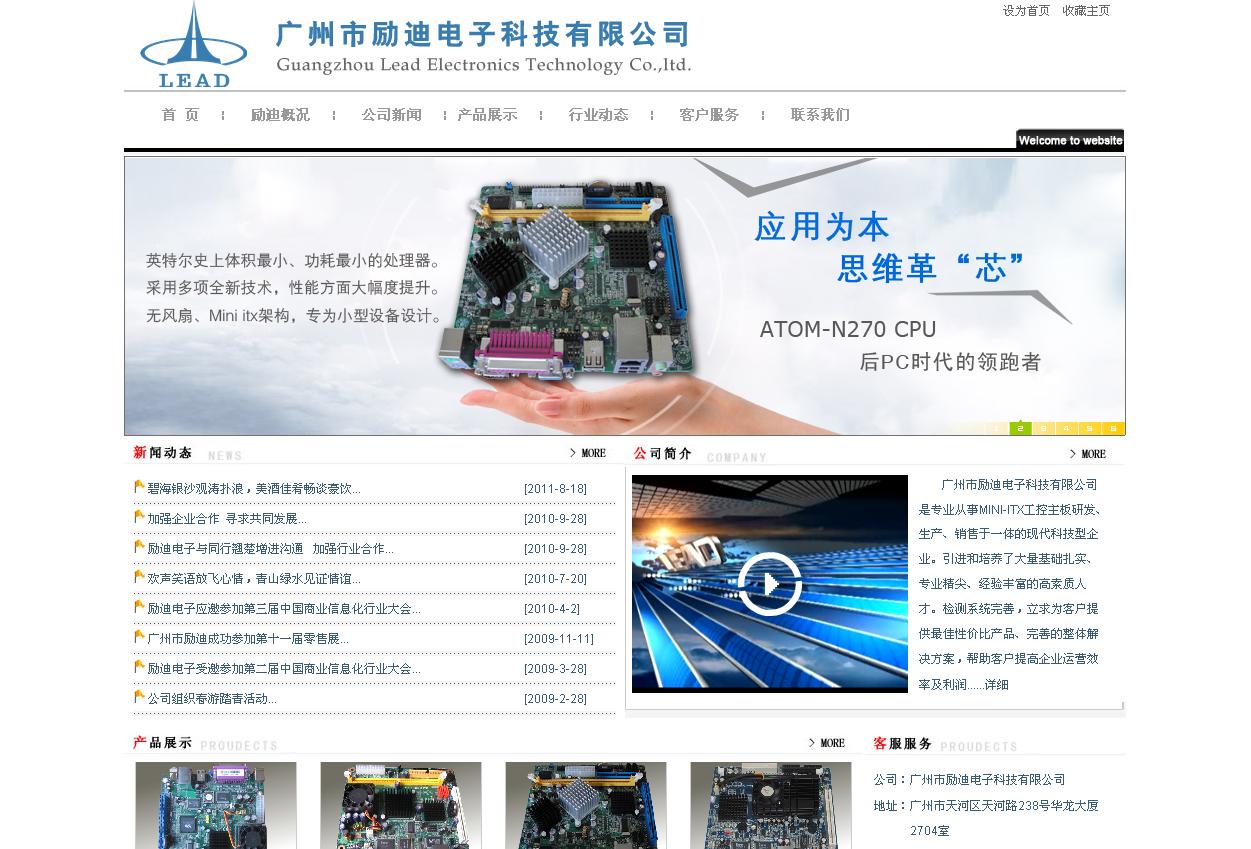Click the MORE arrow in the 新闻动态 section

[x=589, y=453]
